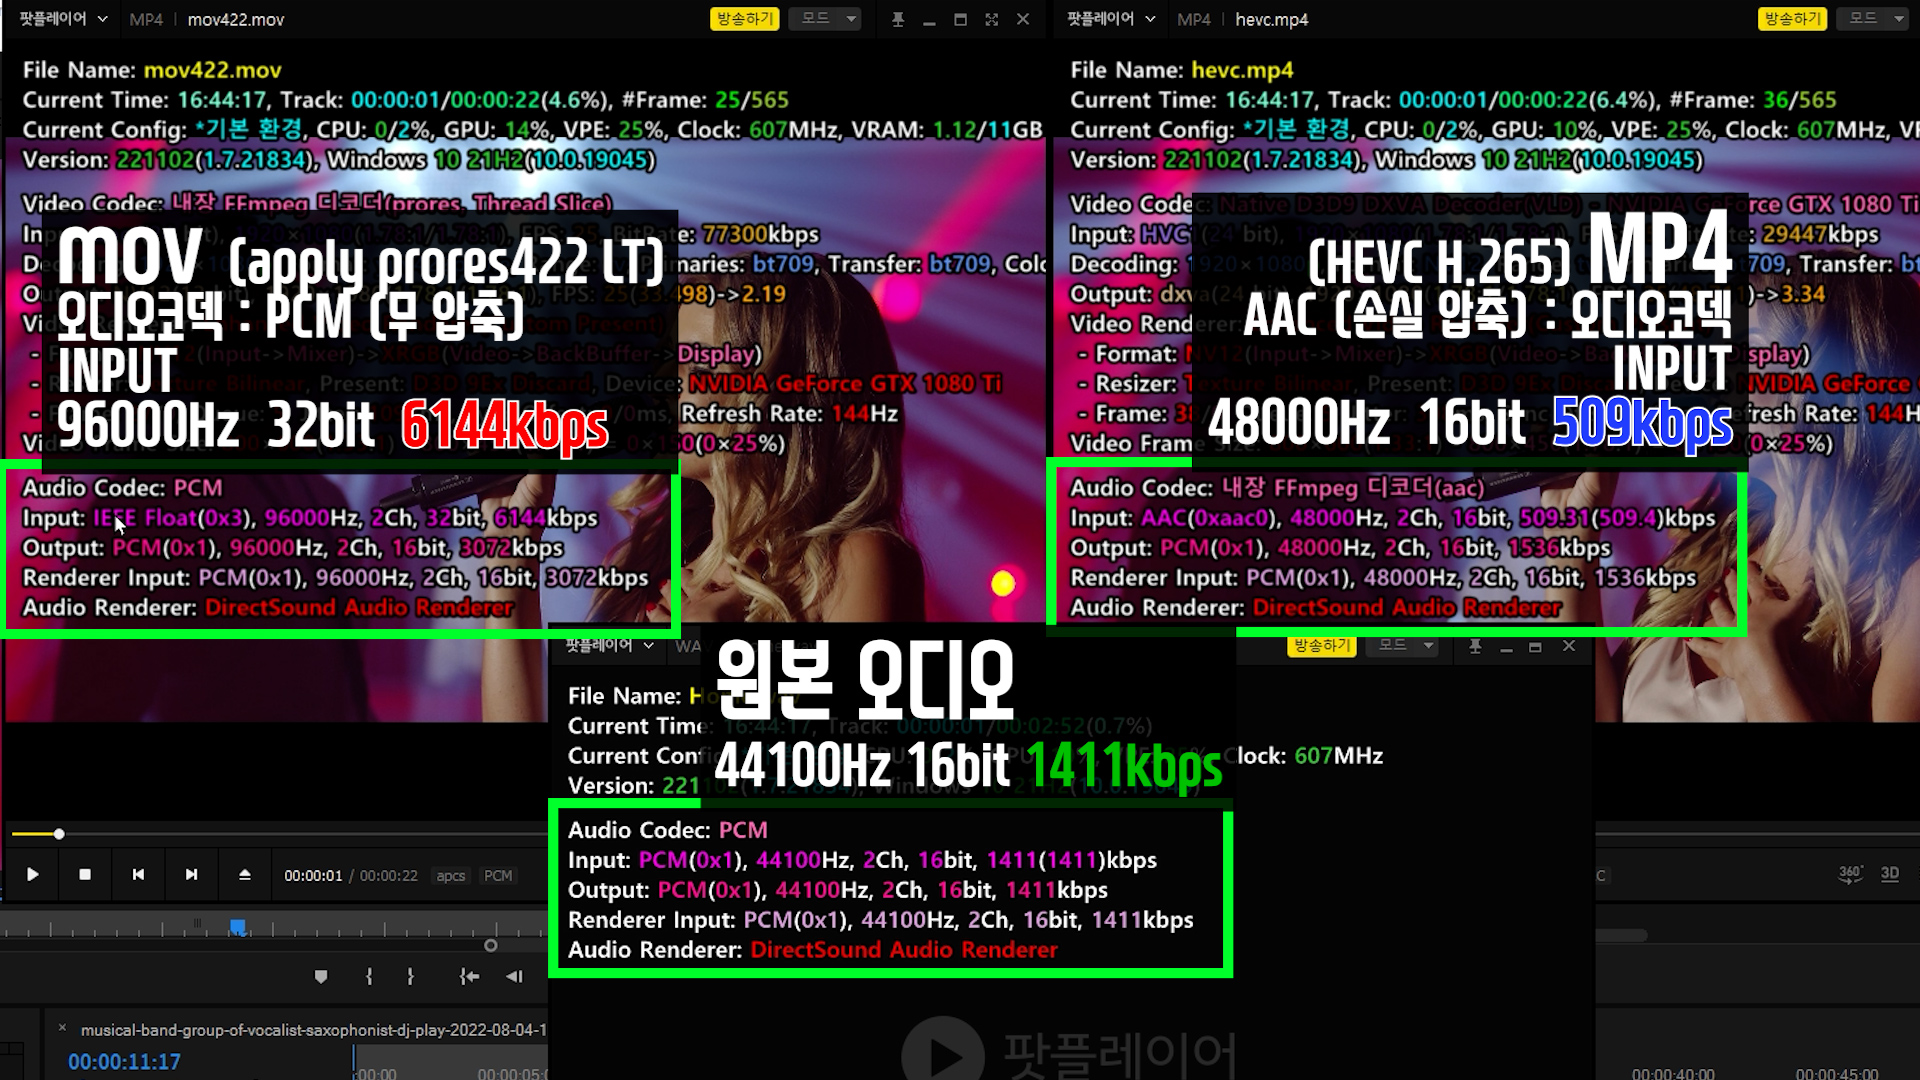Viewport: 1920px width, 1080px height.
Task: Open 모드 dropdown in mov422.mov window
Action: 826,19
